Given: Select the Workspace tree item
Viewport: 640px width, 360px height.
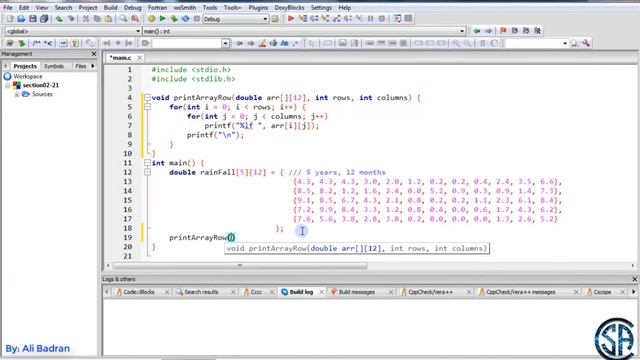Looking at the screenshot, I should pyautogui.click(x=27, y=76).
